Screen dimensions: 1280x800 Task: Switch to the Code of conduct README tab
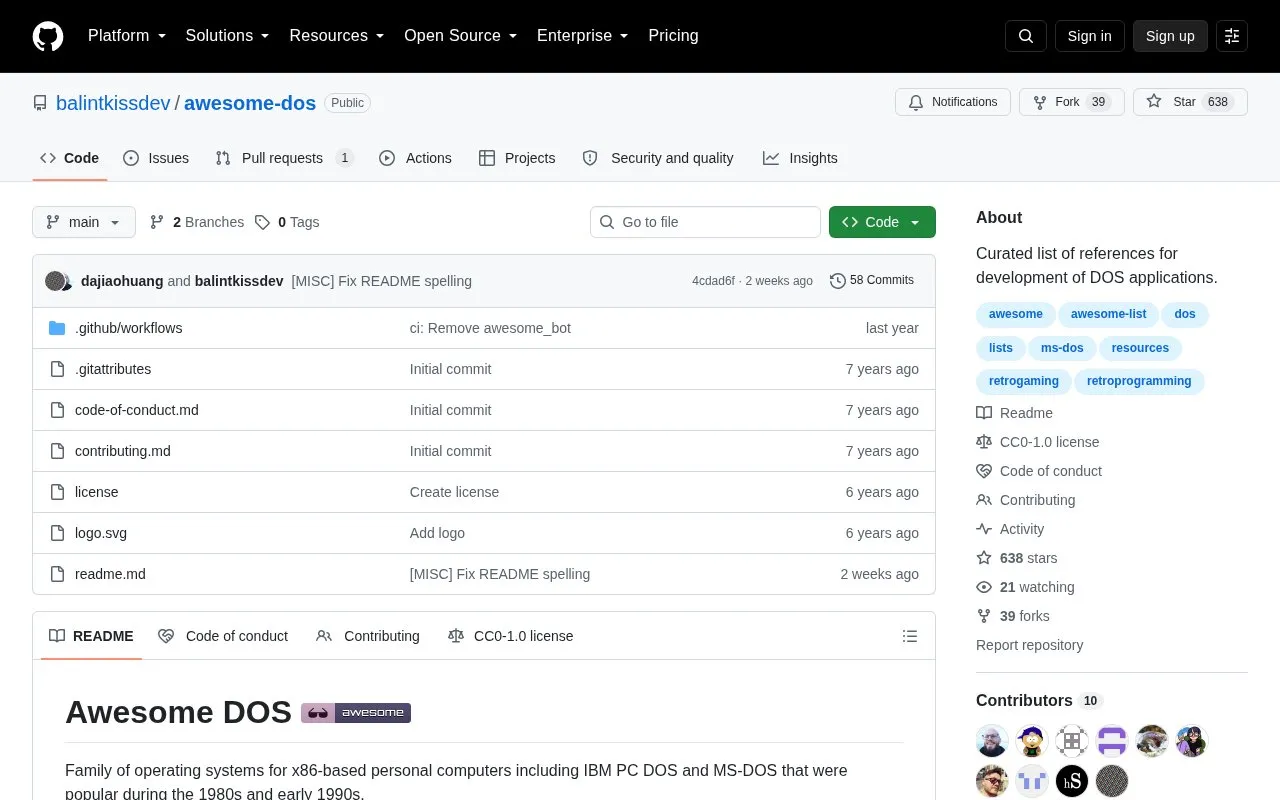coord(223,636)
